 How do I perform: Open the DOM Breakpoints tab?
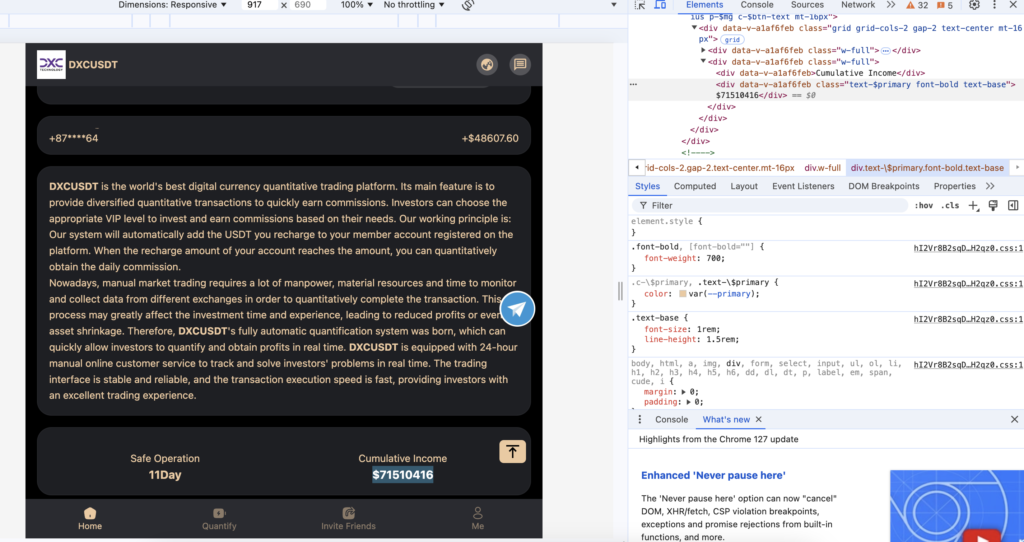point(884,186)
